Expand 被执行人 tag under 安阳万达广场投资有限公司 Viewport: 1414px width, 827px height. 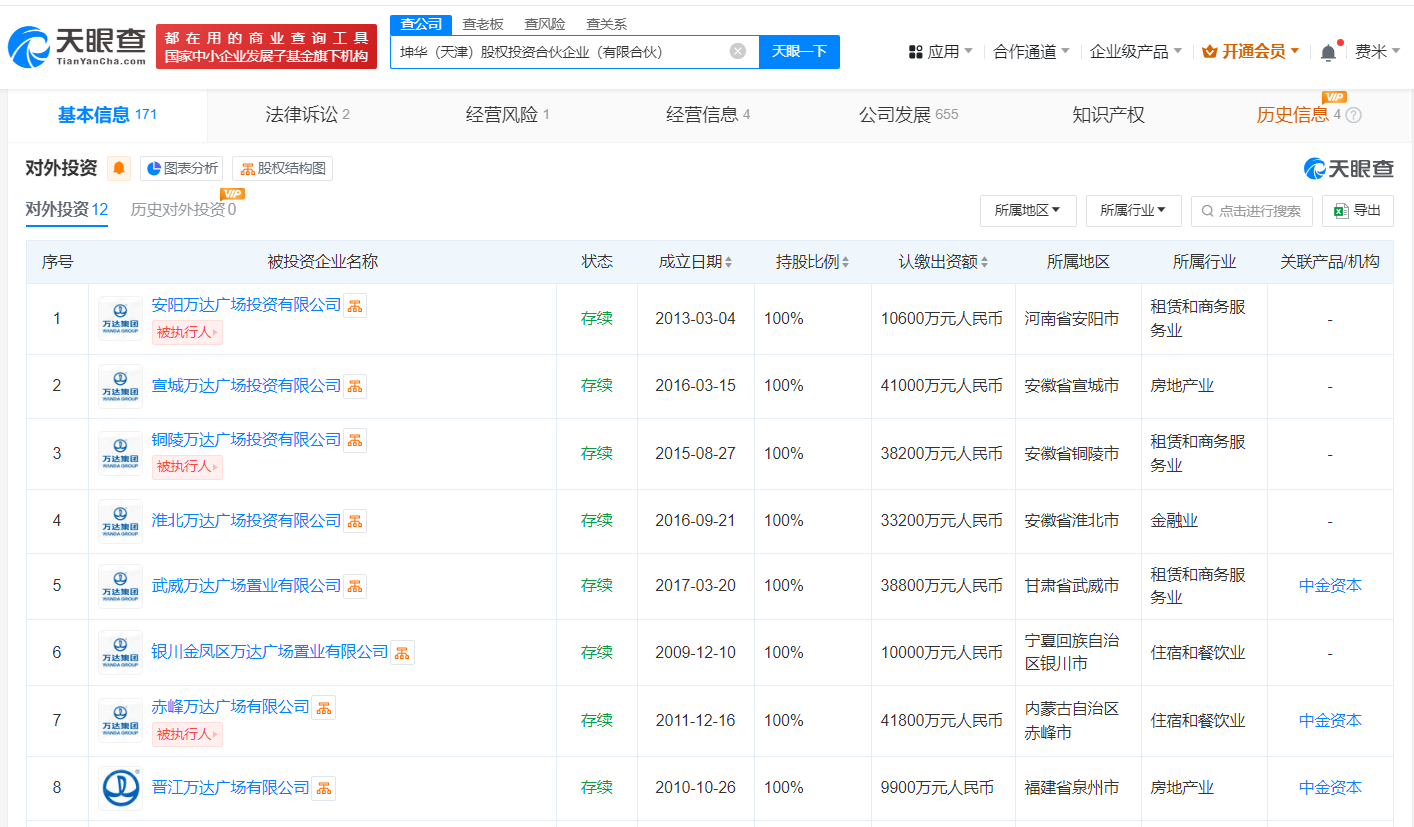pos(187,332)
